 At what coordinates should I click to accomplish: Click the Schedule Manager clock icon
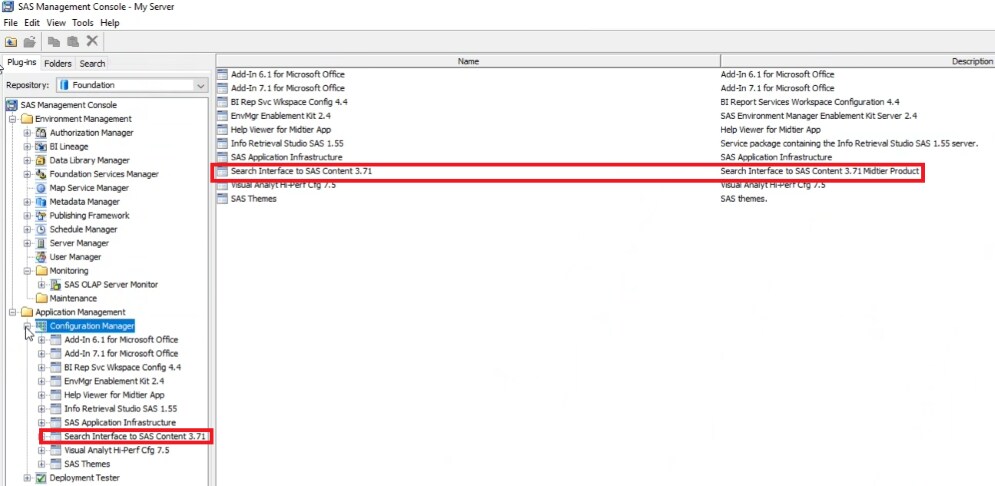41,229
